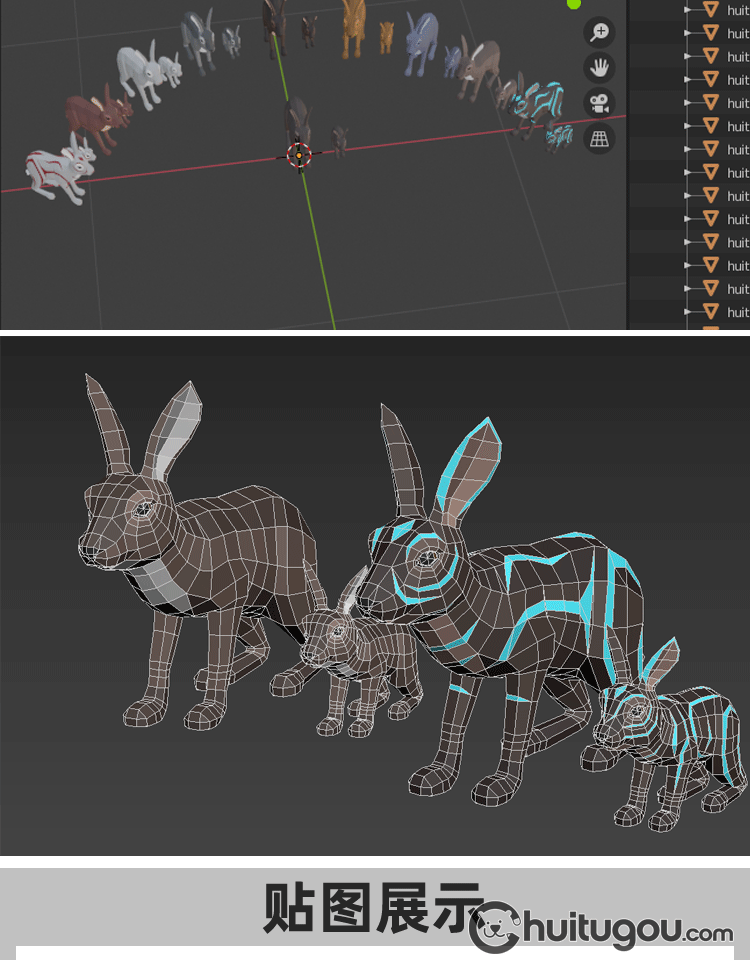Expand the topmost outliner item arrow
Screen dimensions: 750x960
688,9
